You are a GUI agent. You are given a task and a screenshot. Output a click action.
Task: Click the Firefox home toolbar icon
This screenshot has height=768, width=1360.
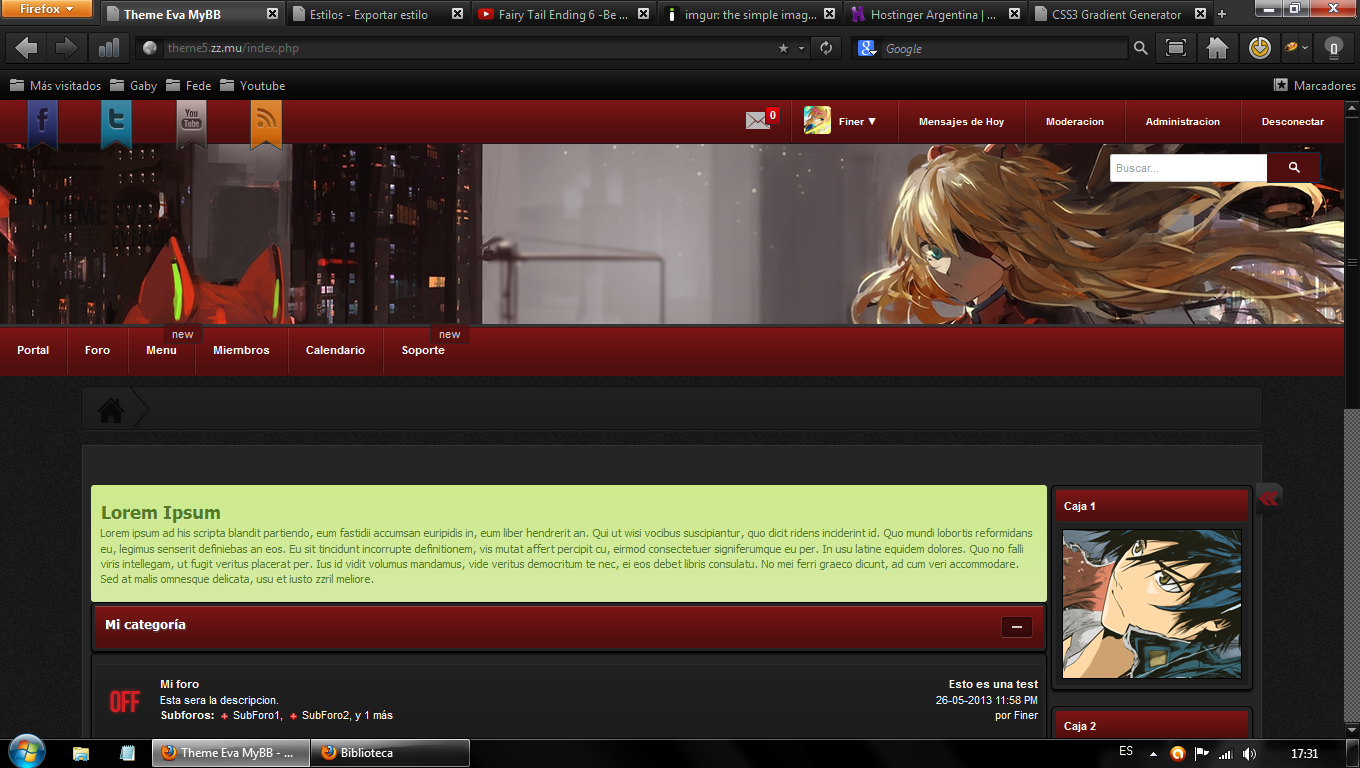click(x=1217, y=48)
